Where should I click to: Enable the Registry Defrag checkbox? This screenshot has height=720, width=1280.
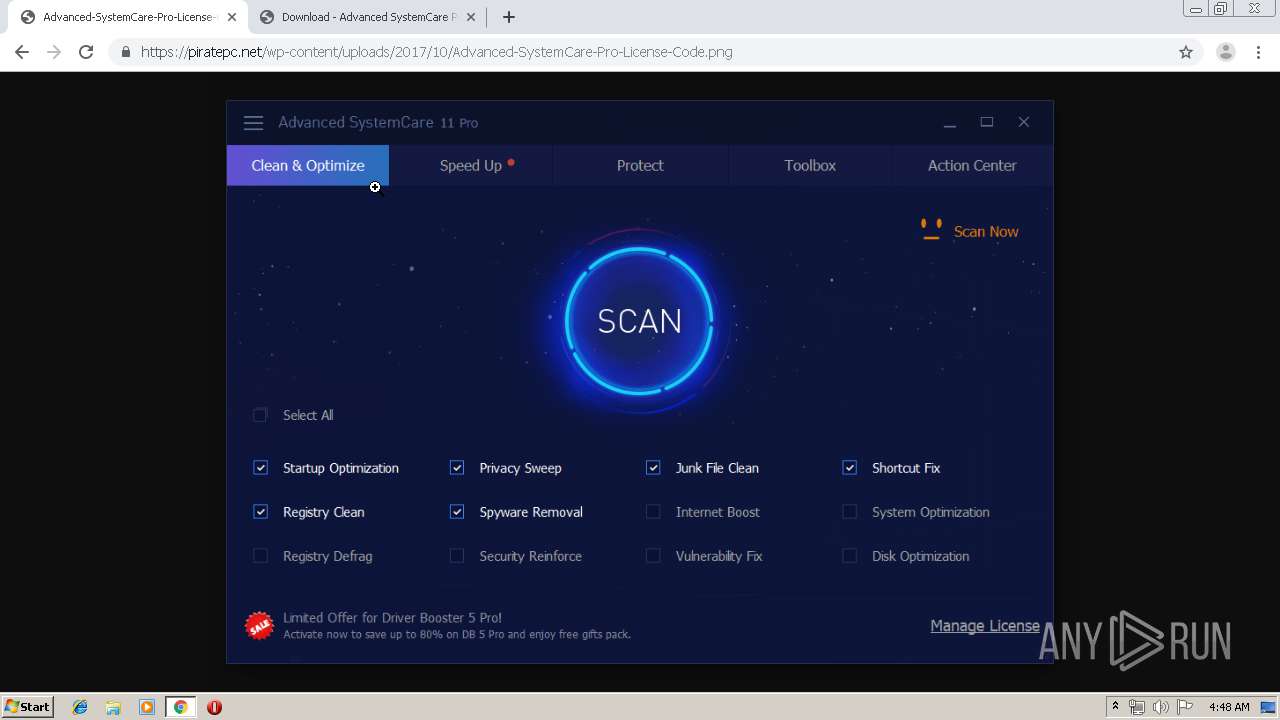pos(260,556)
